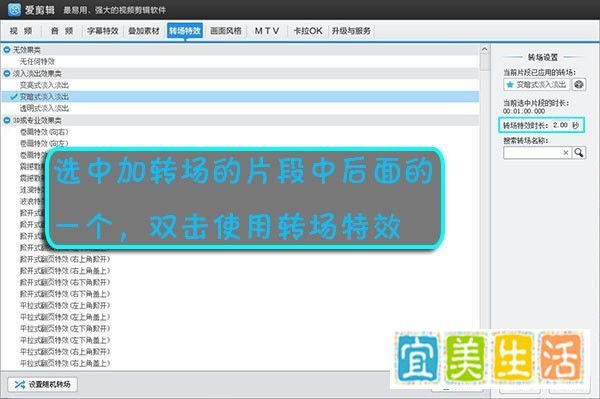The height and width of the screenshot is (399, 600).
Task: Switch to the 字幕特效 tab
Action: pos(103,31)
